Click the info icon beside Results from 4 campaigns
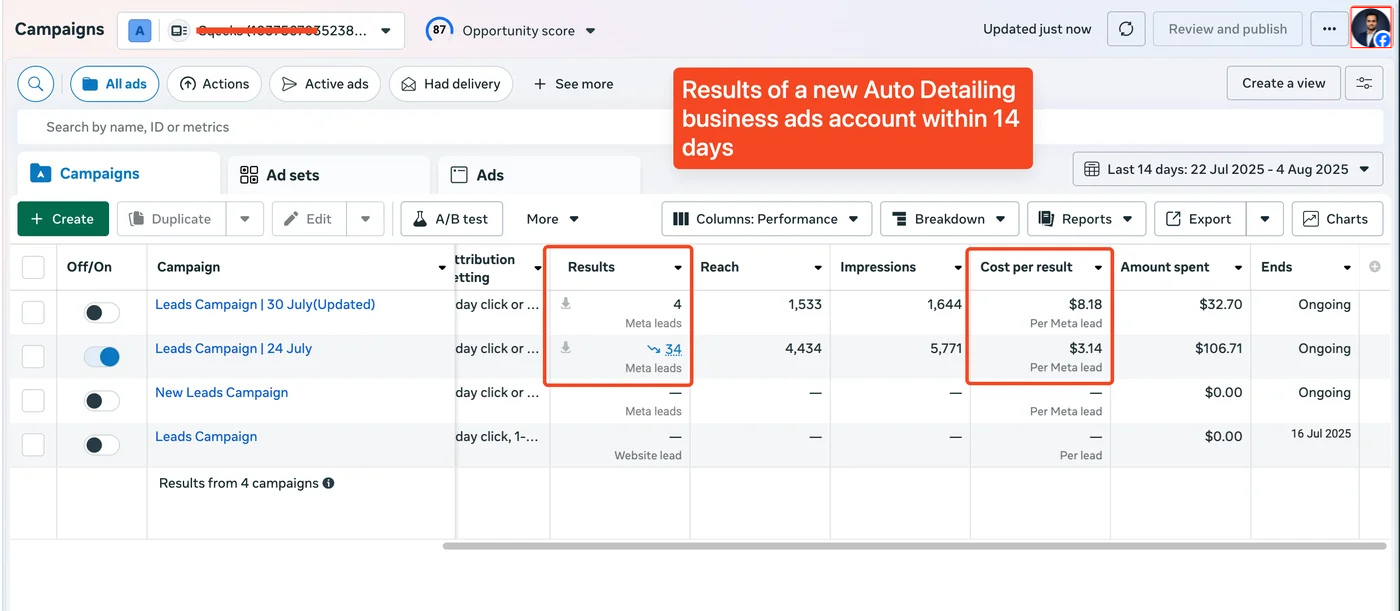Viewport: 1400px width, 611px height. (328, 483)
